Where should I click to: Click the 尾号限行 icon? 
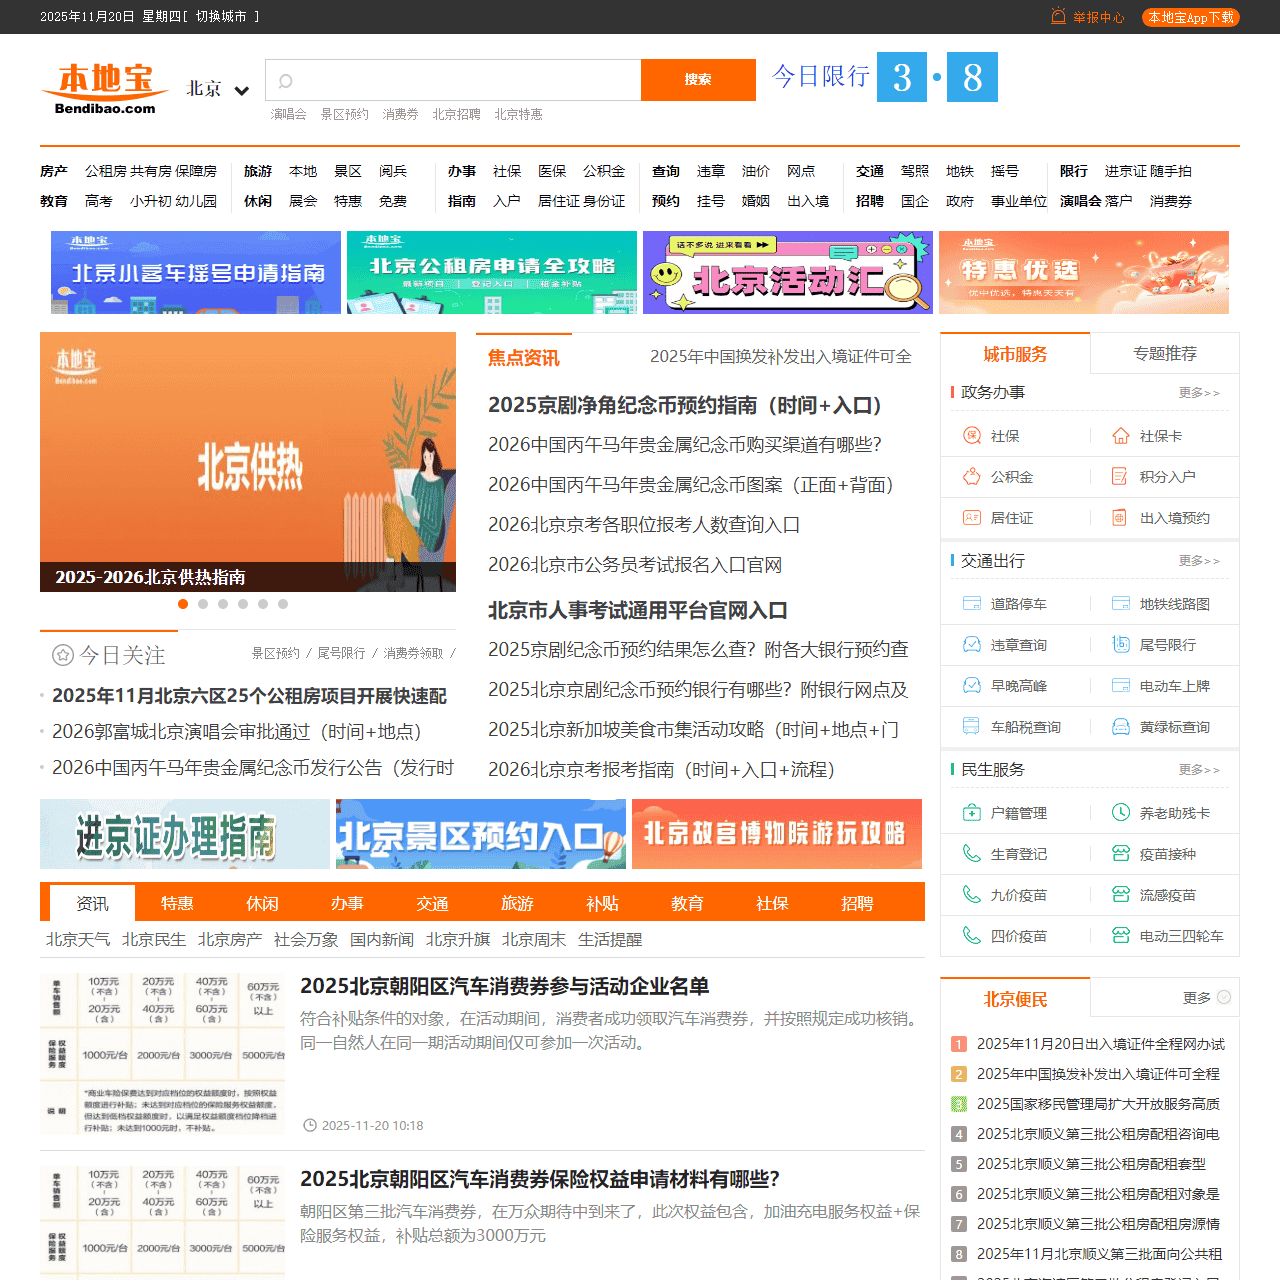tap(1120, 644)
